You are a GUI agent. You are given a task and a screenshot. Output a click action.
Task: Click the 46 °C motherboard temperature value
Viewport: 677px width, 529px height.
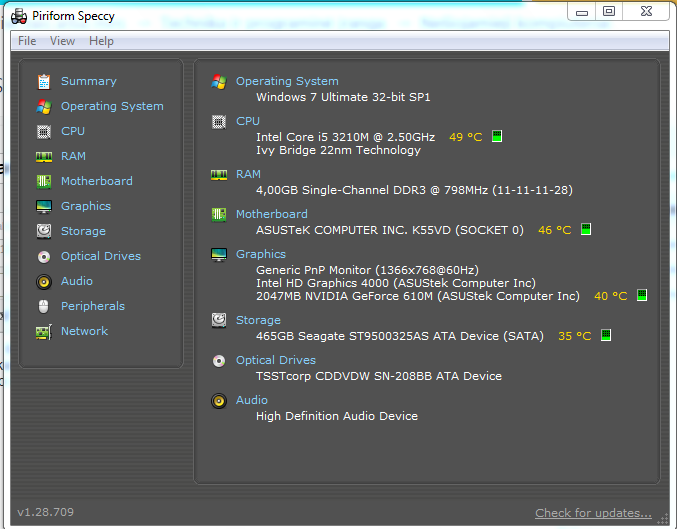point(554,230)
